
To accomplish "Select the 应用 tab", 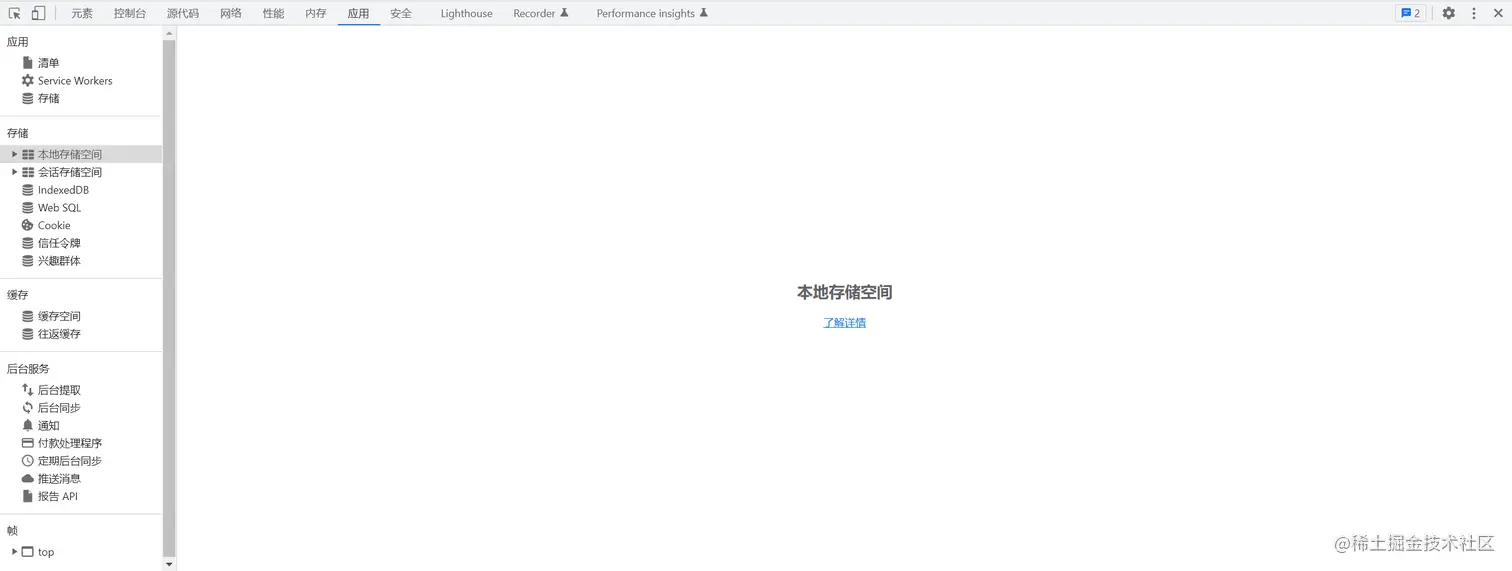I will click(358, 13).
